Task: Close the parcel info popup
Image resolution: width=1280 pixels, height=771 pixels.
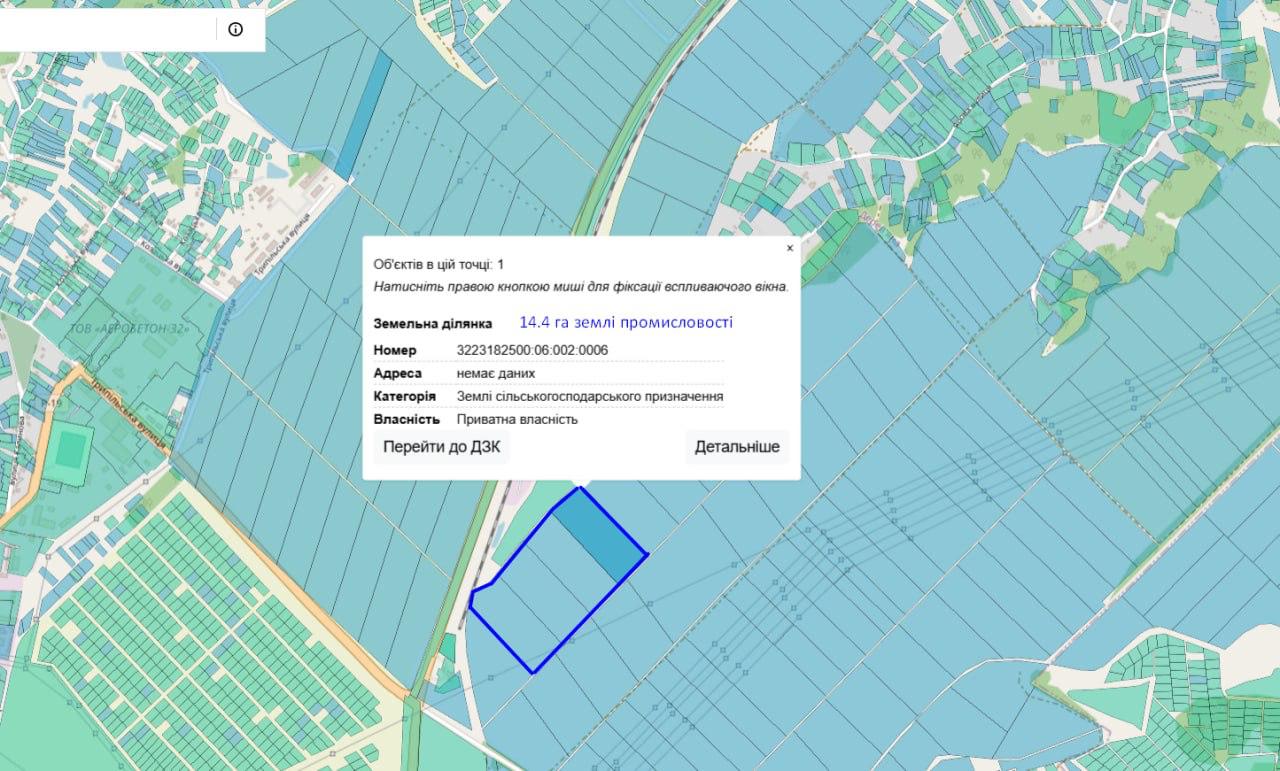Action: click(789, 248)
